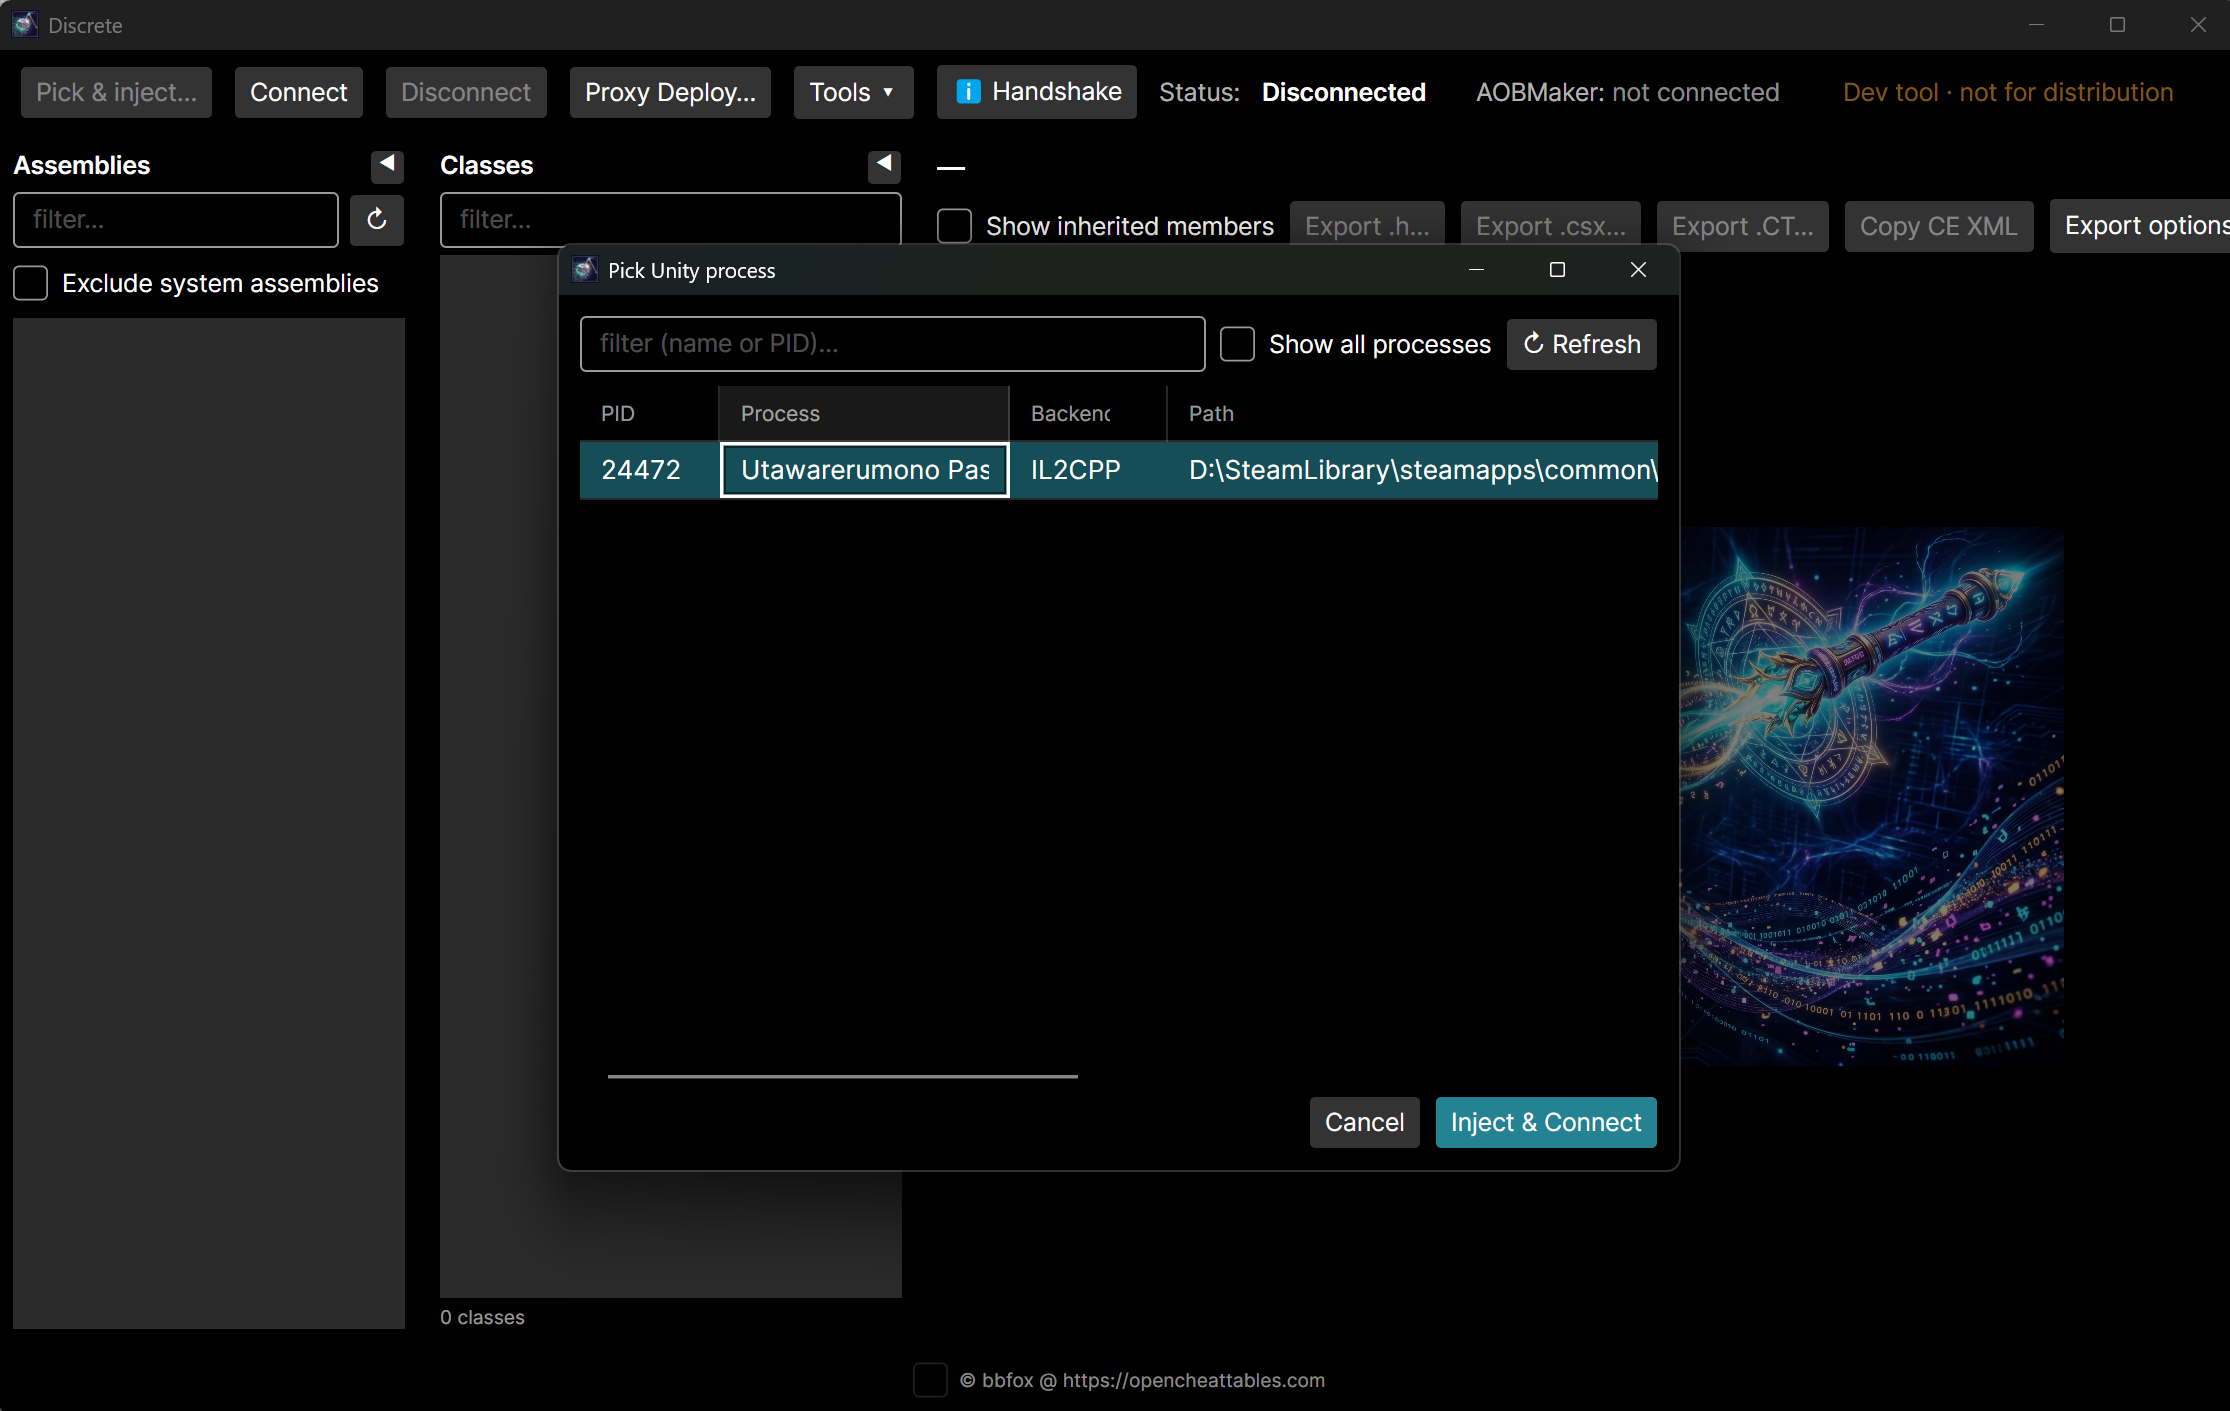The height and width of the screenshot is (1411, 2230).
Task: Click the Discrete app title icon
Action: [x=25, y=24]
